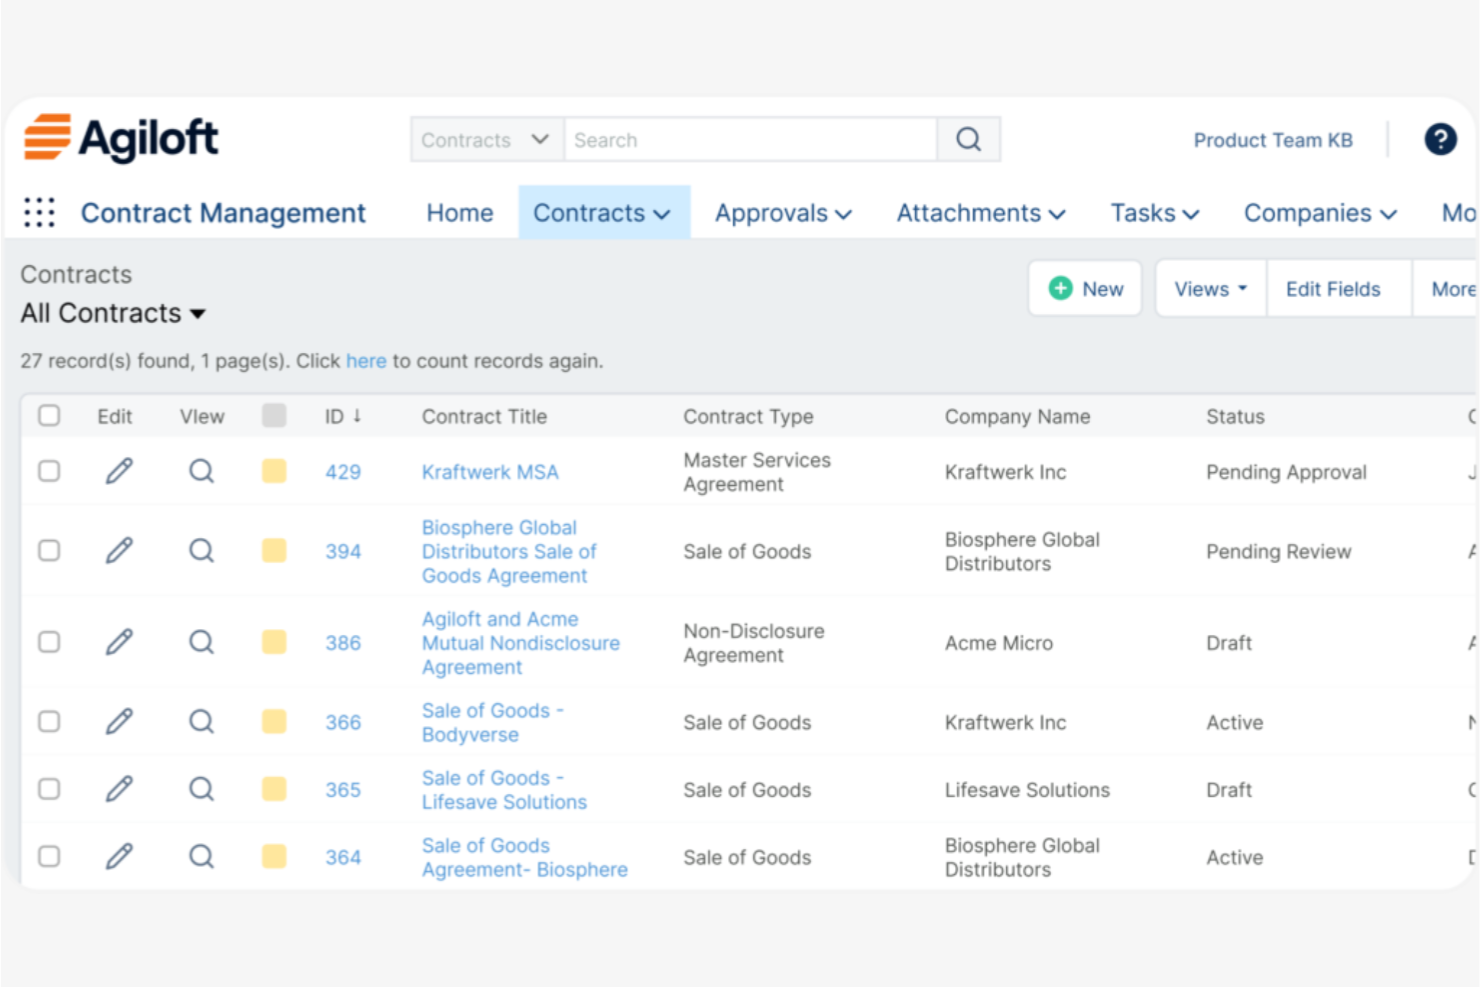
Task: Click the gray color column header swatch
Action: [x=274, y=415]
